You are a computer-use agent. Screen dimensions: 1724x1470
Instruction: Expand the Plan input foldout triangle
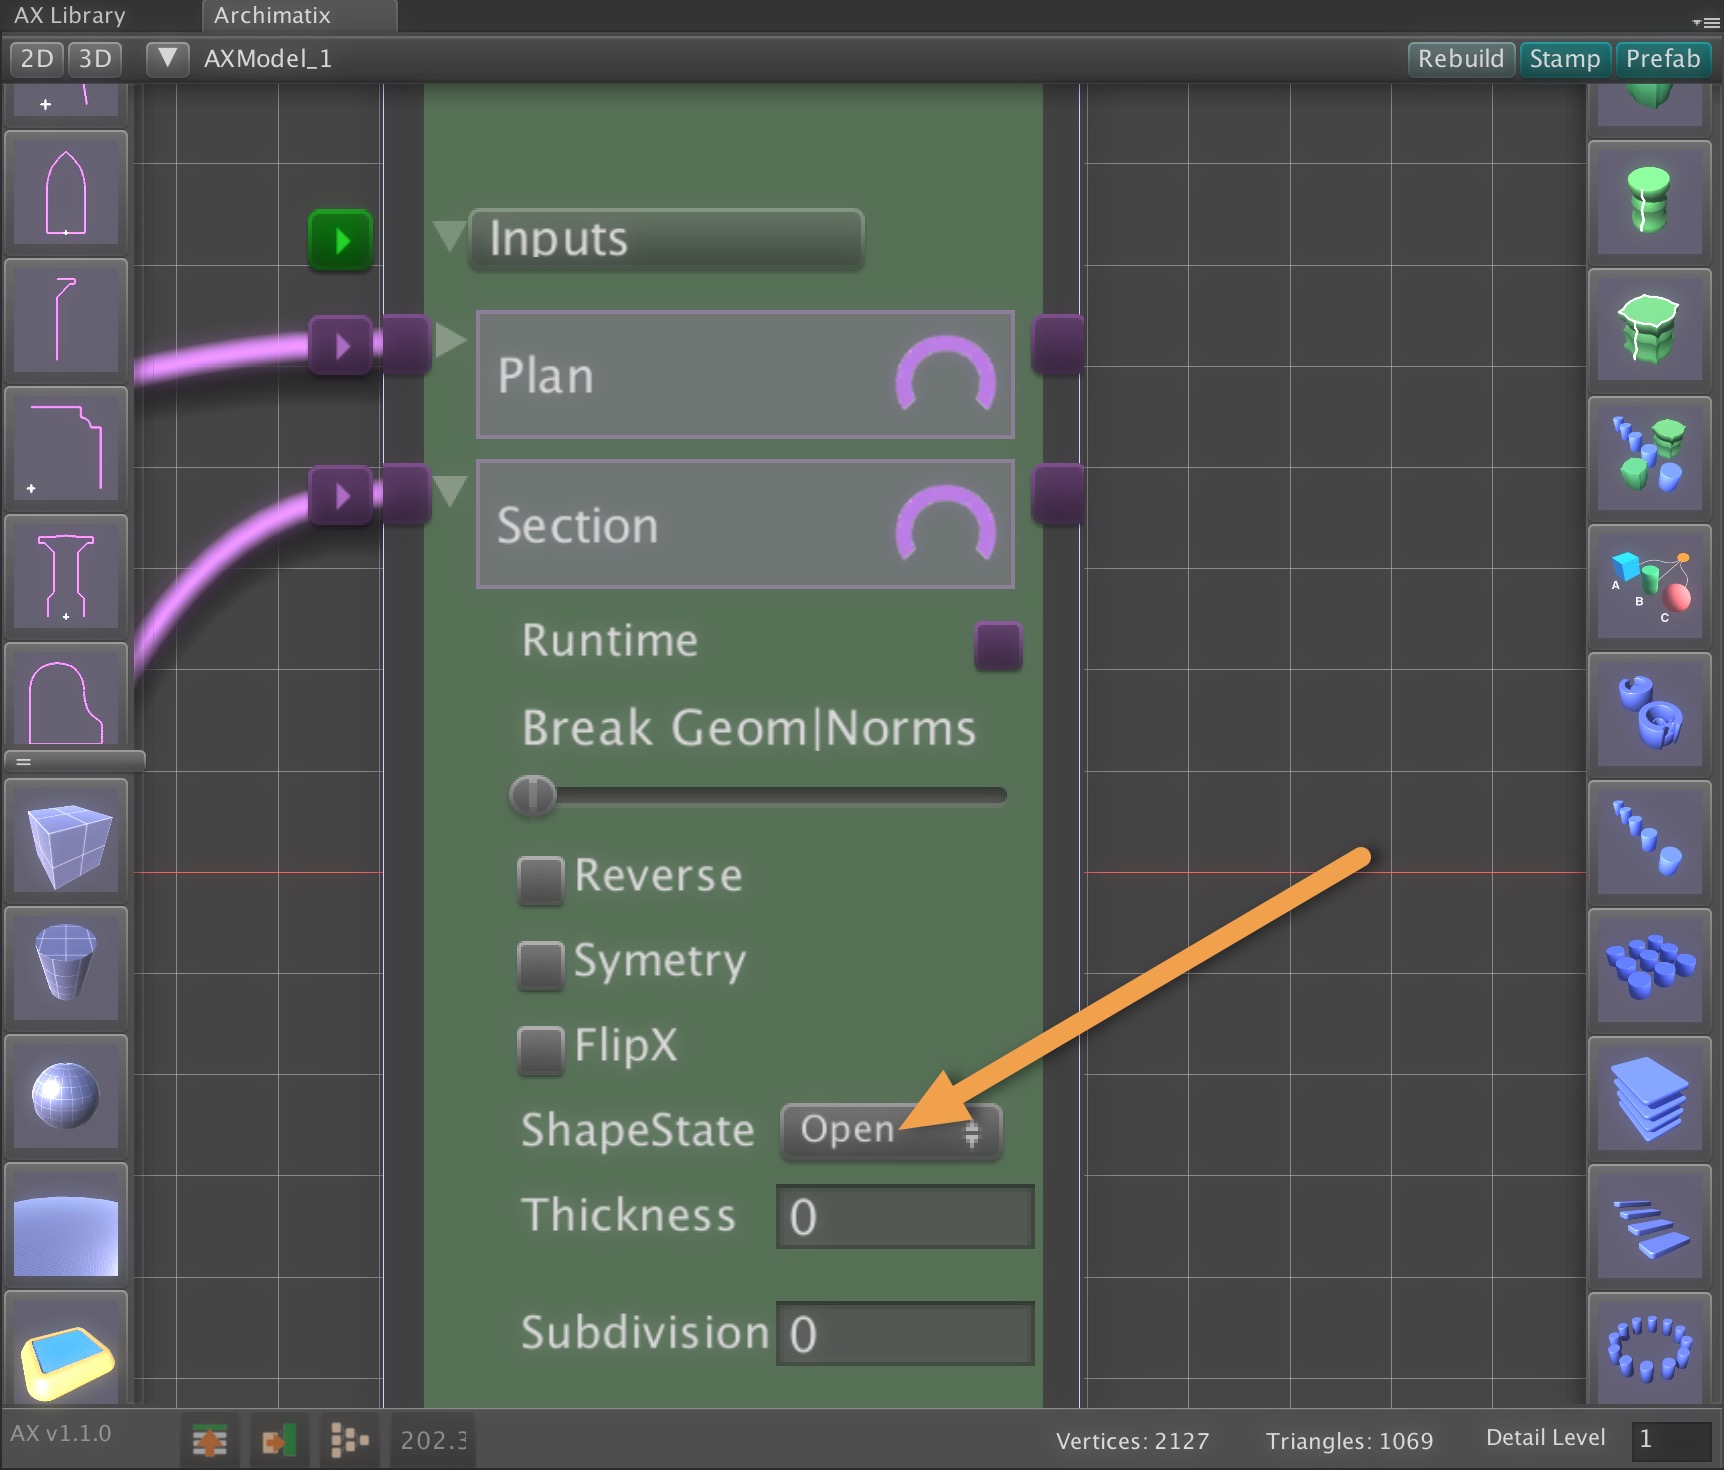pos(451,340)
